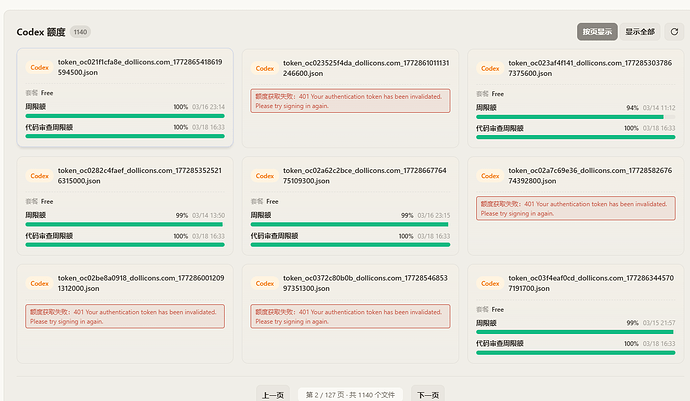Image resolution: width=690 pixels, height=401 pixels.
Task: Click 401 error message in token_oc02be8a0918 card
Action: [x=125, y=316]
